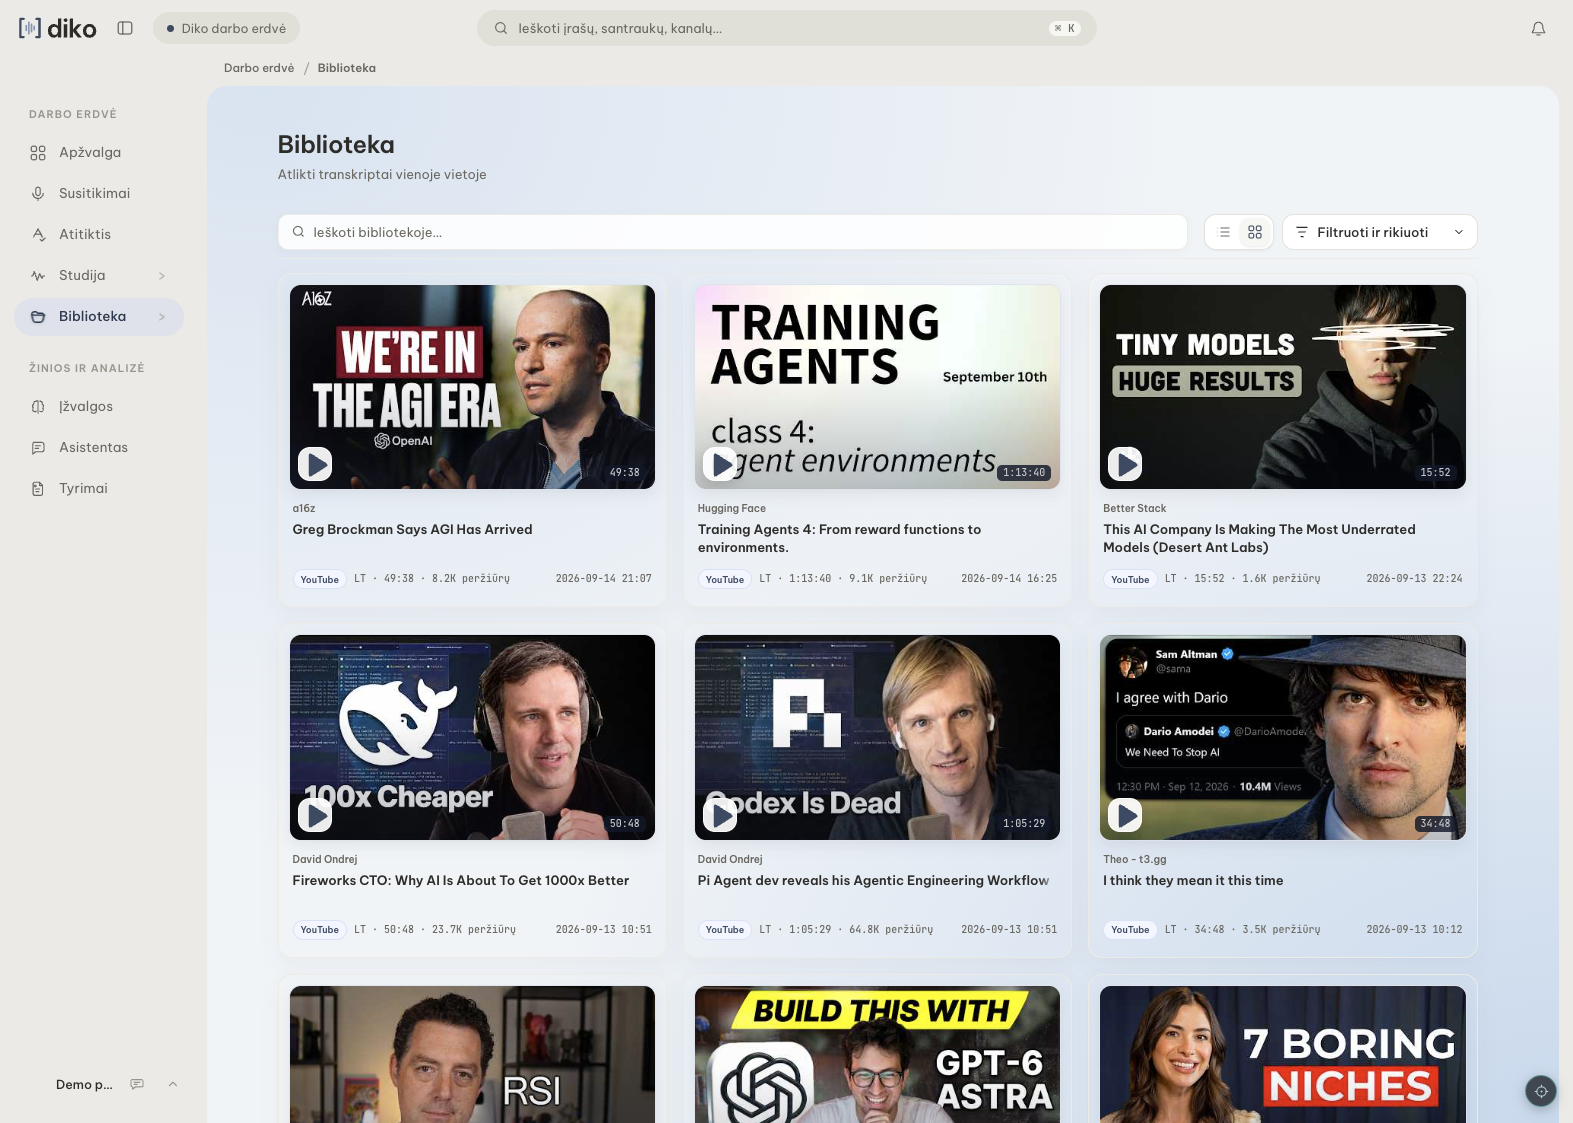The image size is (1573, 1123).
Task: Open Greg Brockman Says AGI Has Arrived title
Action: pos(412,530)
